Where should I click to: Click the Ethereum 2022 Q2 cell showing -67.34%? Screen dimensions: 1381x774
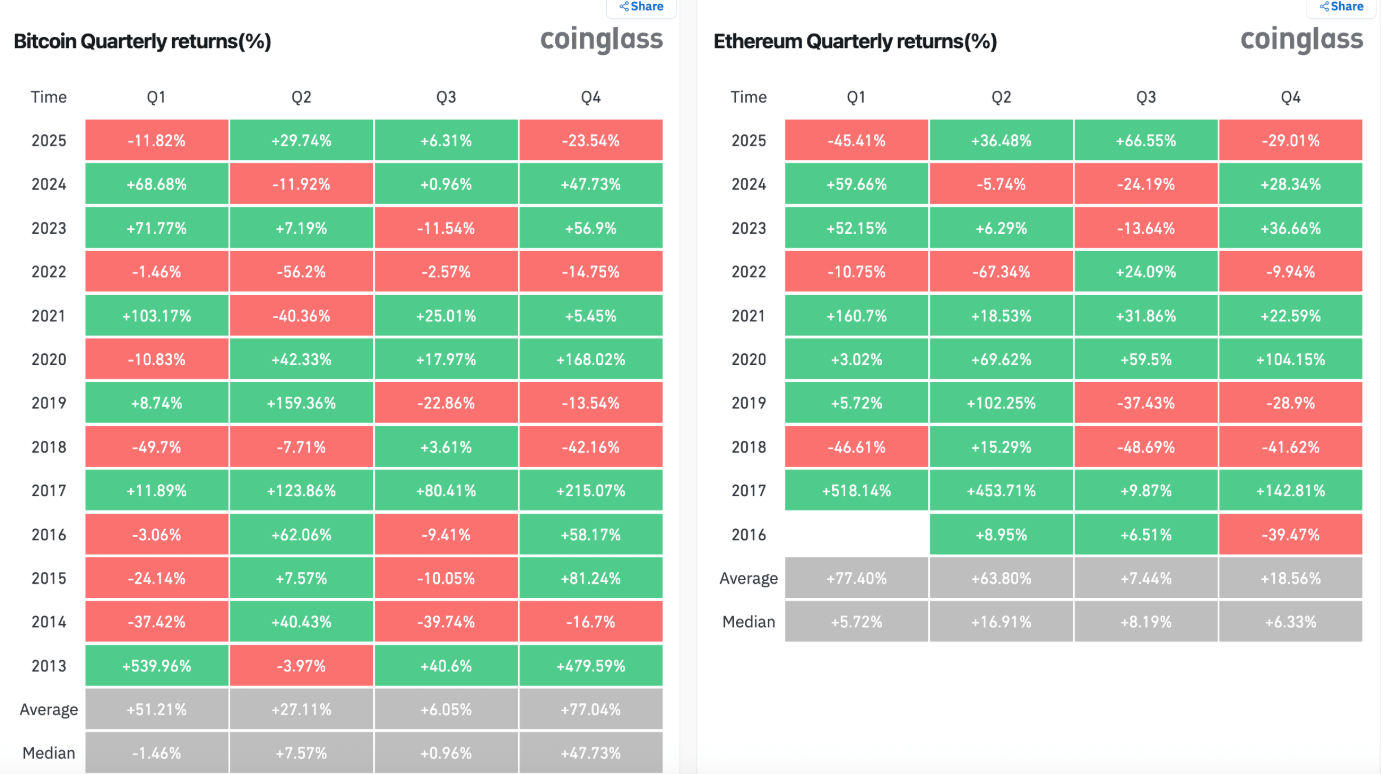click(1001, 272)
